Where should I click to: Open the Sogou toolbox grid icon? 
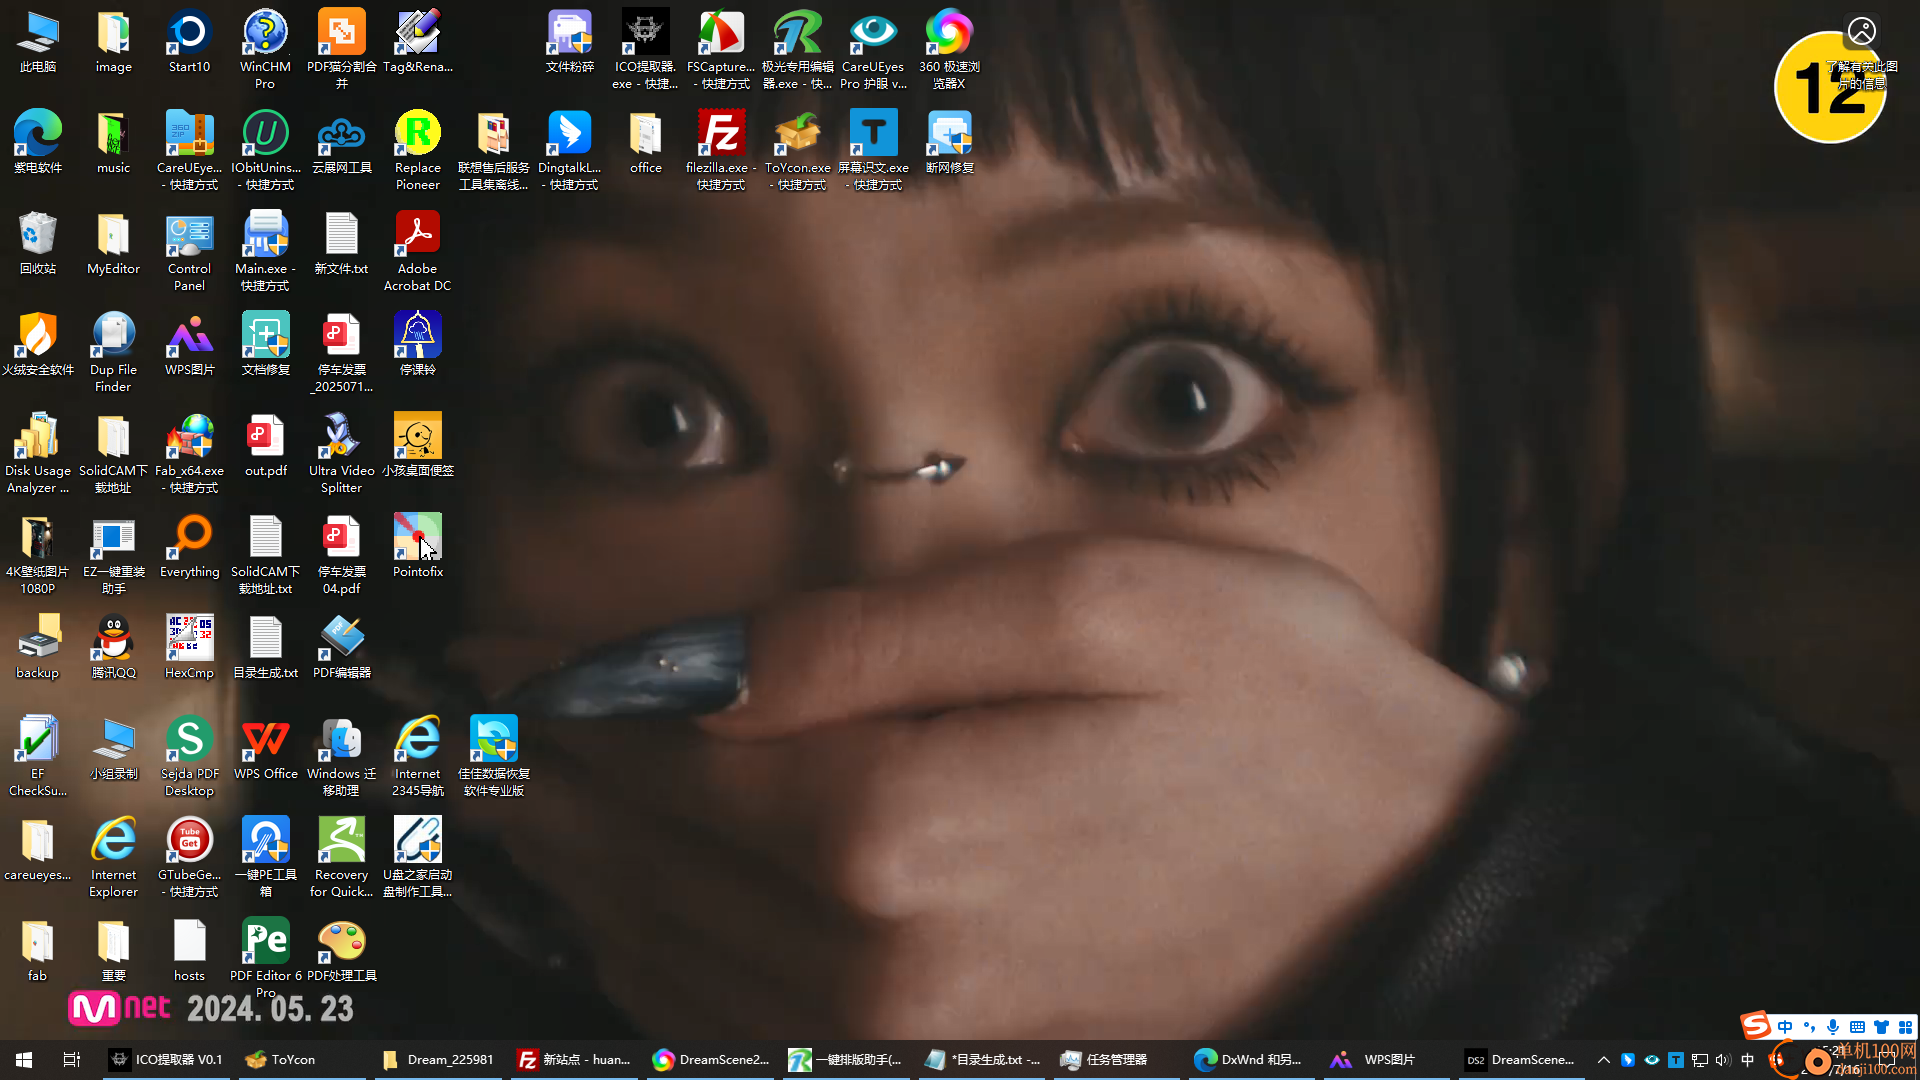[1905, 1027]
